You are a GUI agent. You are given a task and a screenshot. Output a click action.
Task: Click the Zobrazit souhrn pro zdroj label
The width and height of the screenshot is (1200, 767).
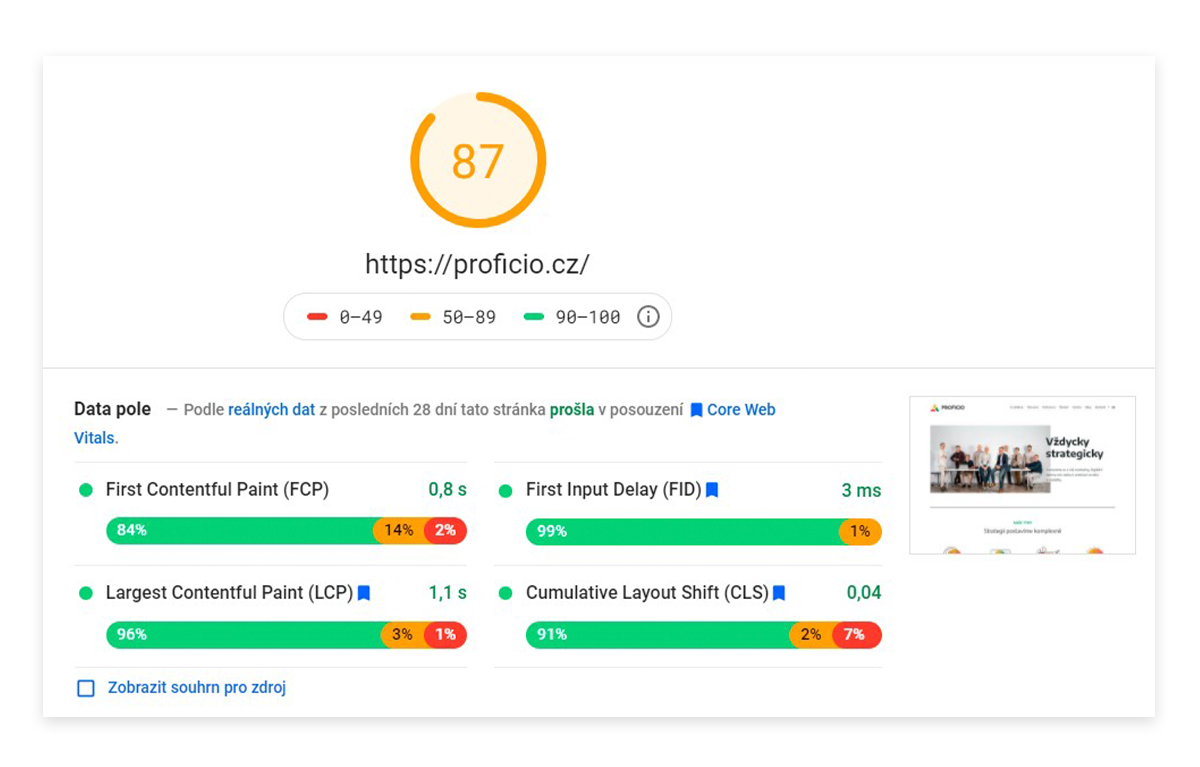(197, 688)
